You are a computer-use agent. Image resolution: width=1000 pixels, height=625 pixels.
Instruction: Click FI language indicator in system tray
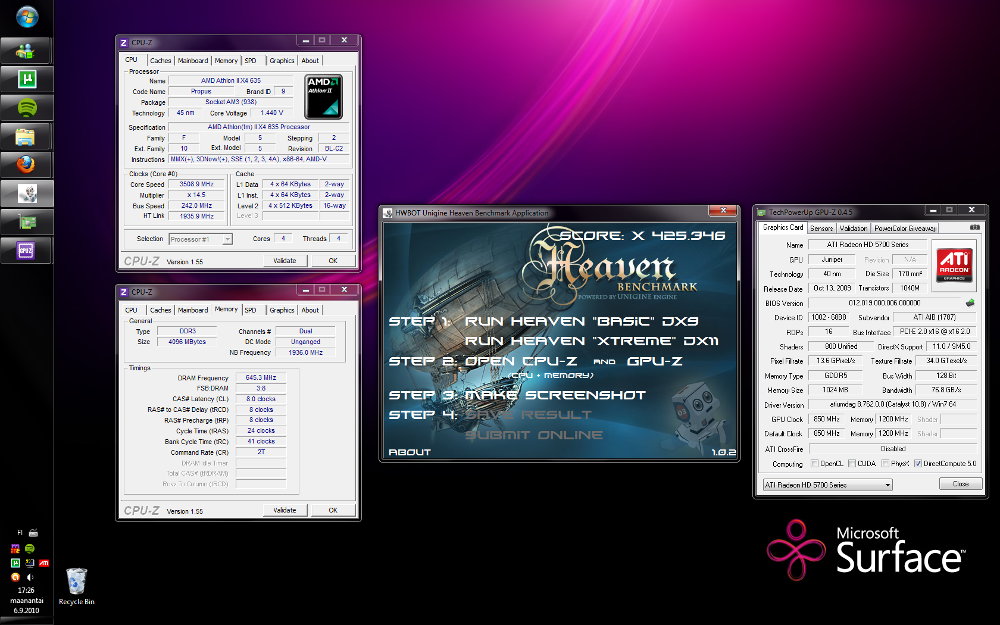click(20, 533)
